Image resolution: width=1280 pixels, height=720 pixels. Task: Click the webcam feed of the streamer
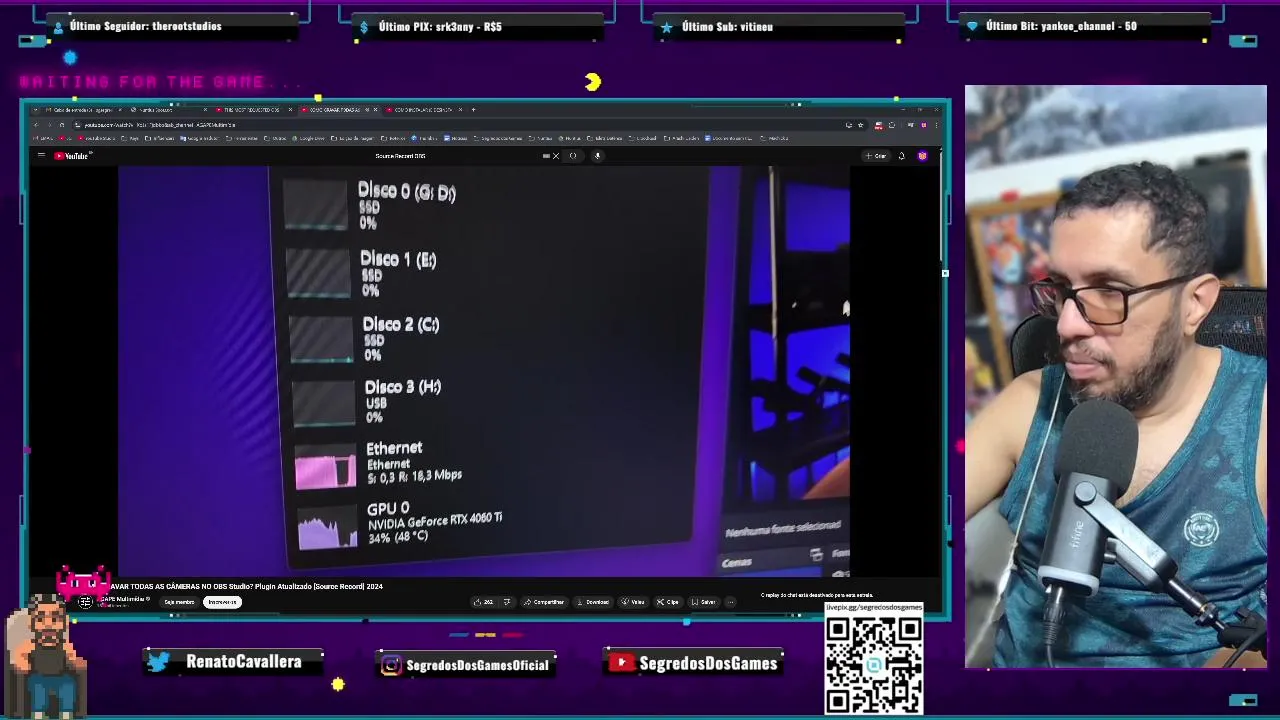(1115, 377)
